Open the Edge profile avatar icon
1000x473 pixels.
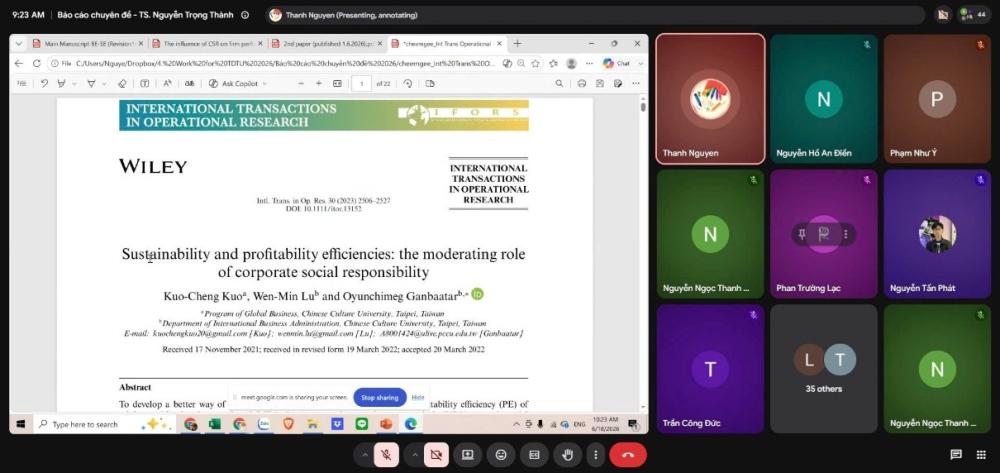coord(571,64)
